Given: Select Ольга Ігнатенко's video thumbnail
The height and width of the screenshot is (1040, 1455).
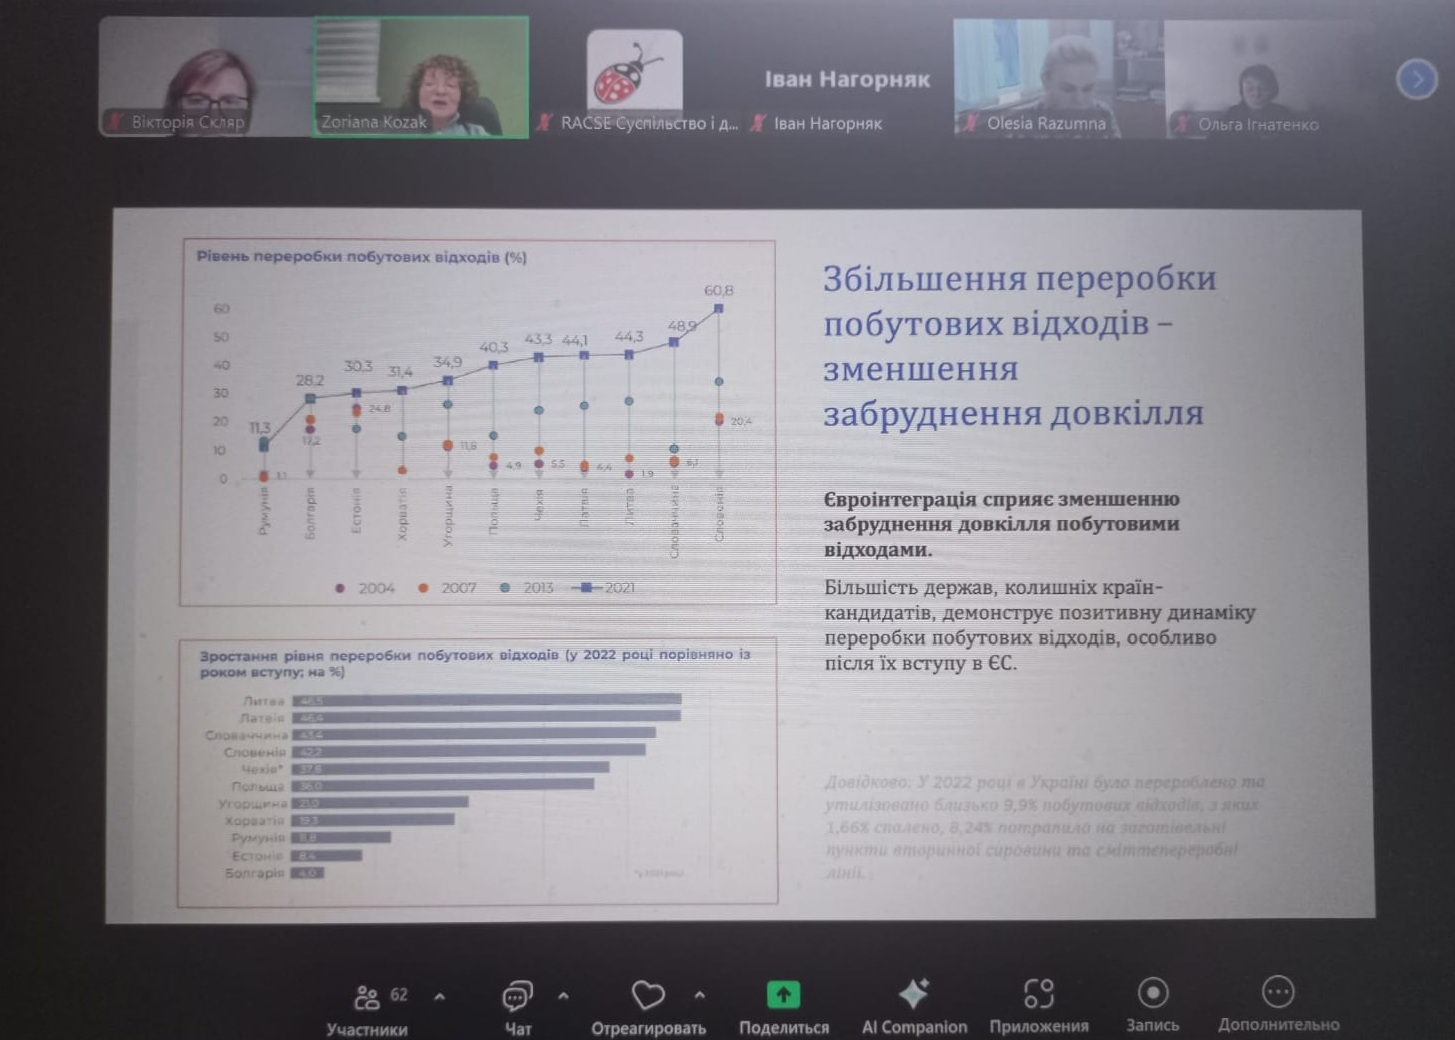Looking at the screenshot, I should (x=1257, y=76).
